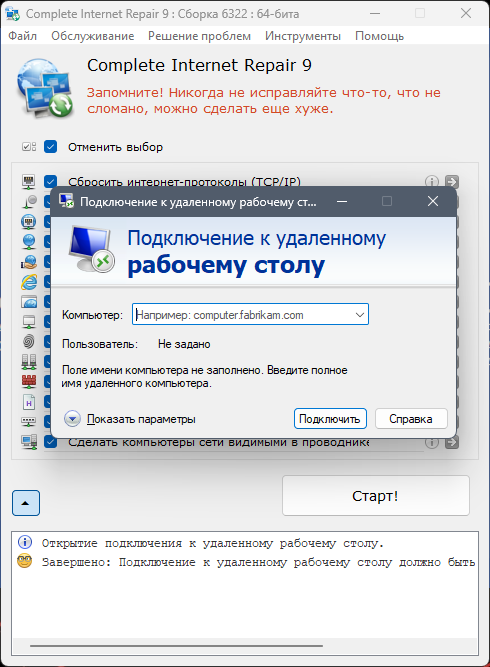Click the Справка button
Screen dimensions: 490x667
(x=411, y=419)
